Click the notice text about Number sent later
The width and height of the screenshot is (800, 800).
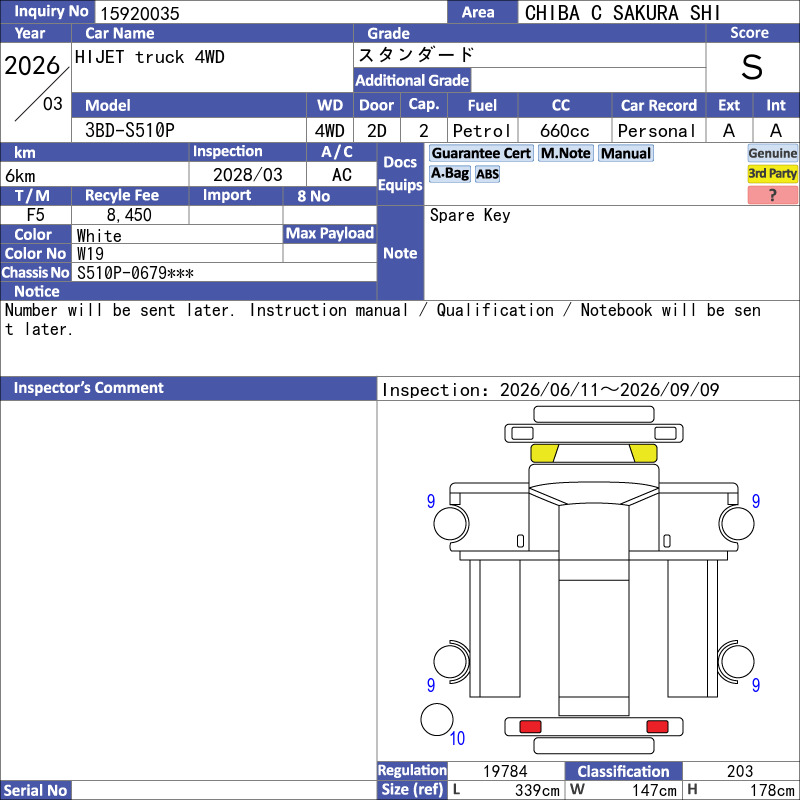coord(383,320)
